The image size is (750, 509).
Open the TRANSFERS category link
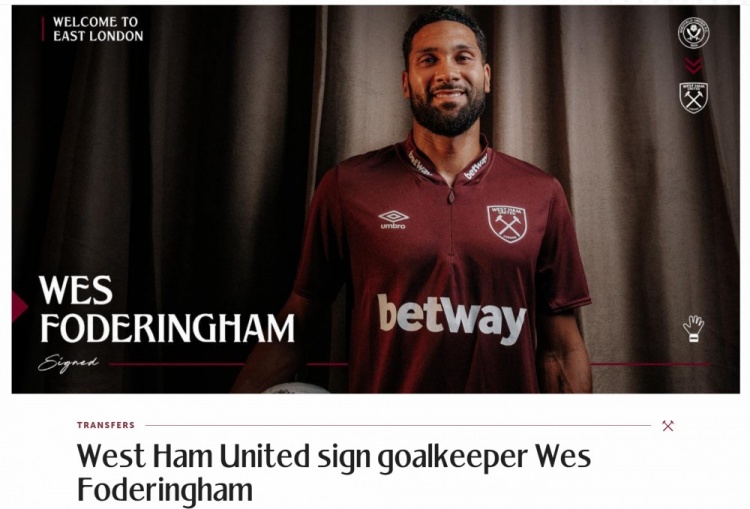(106, 425)
